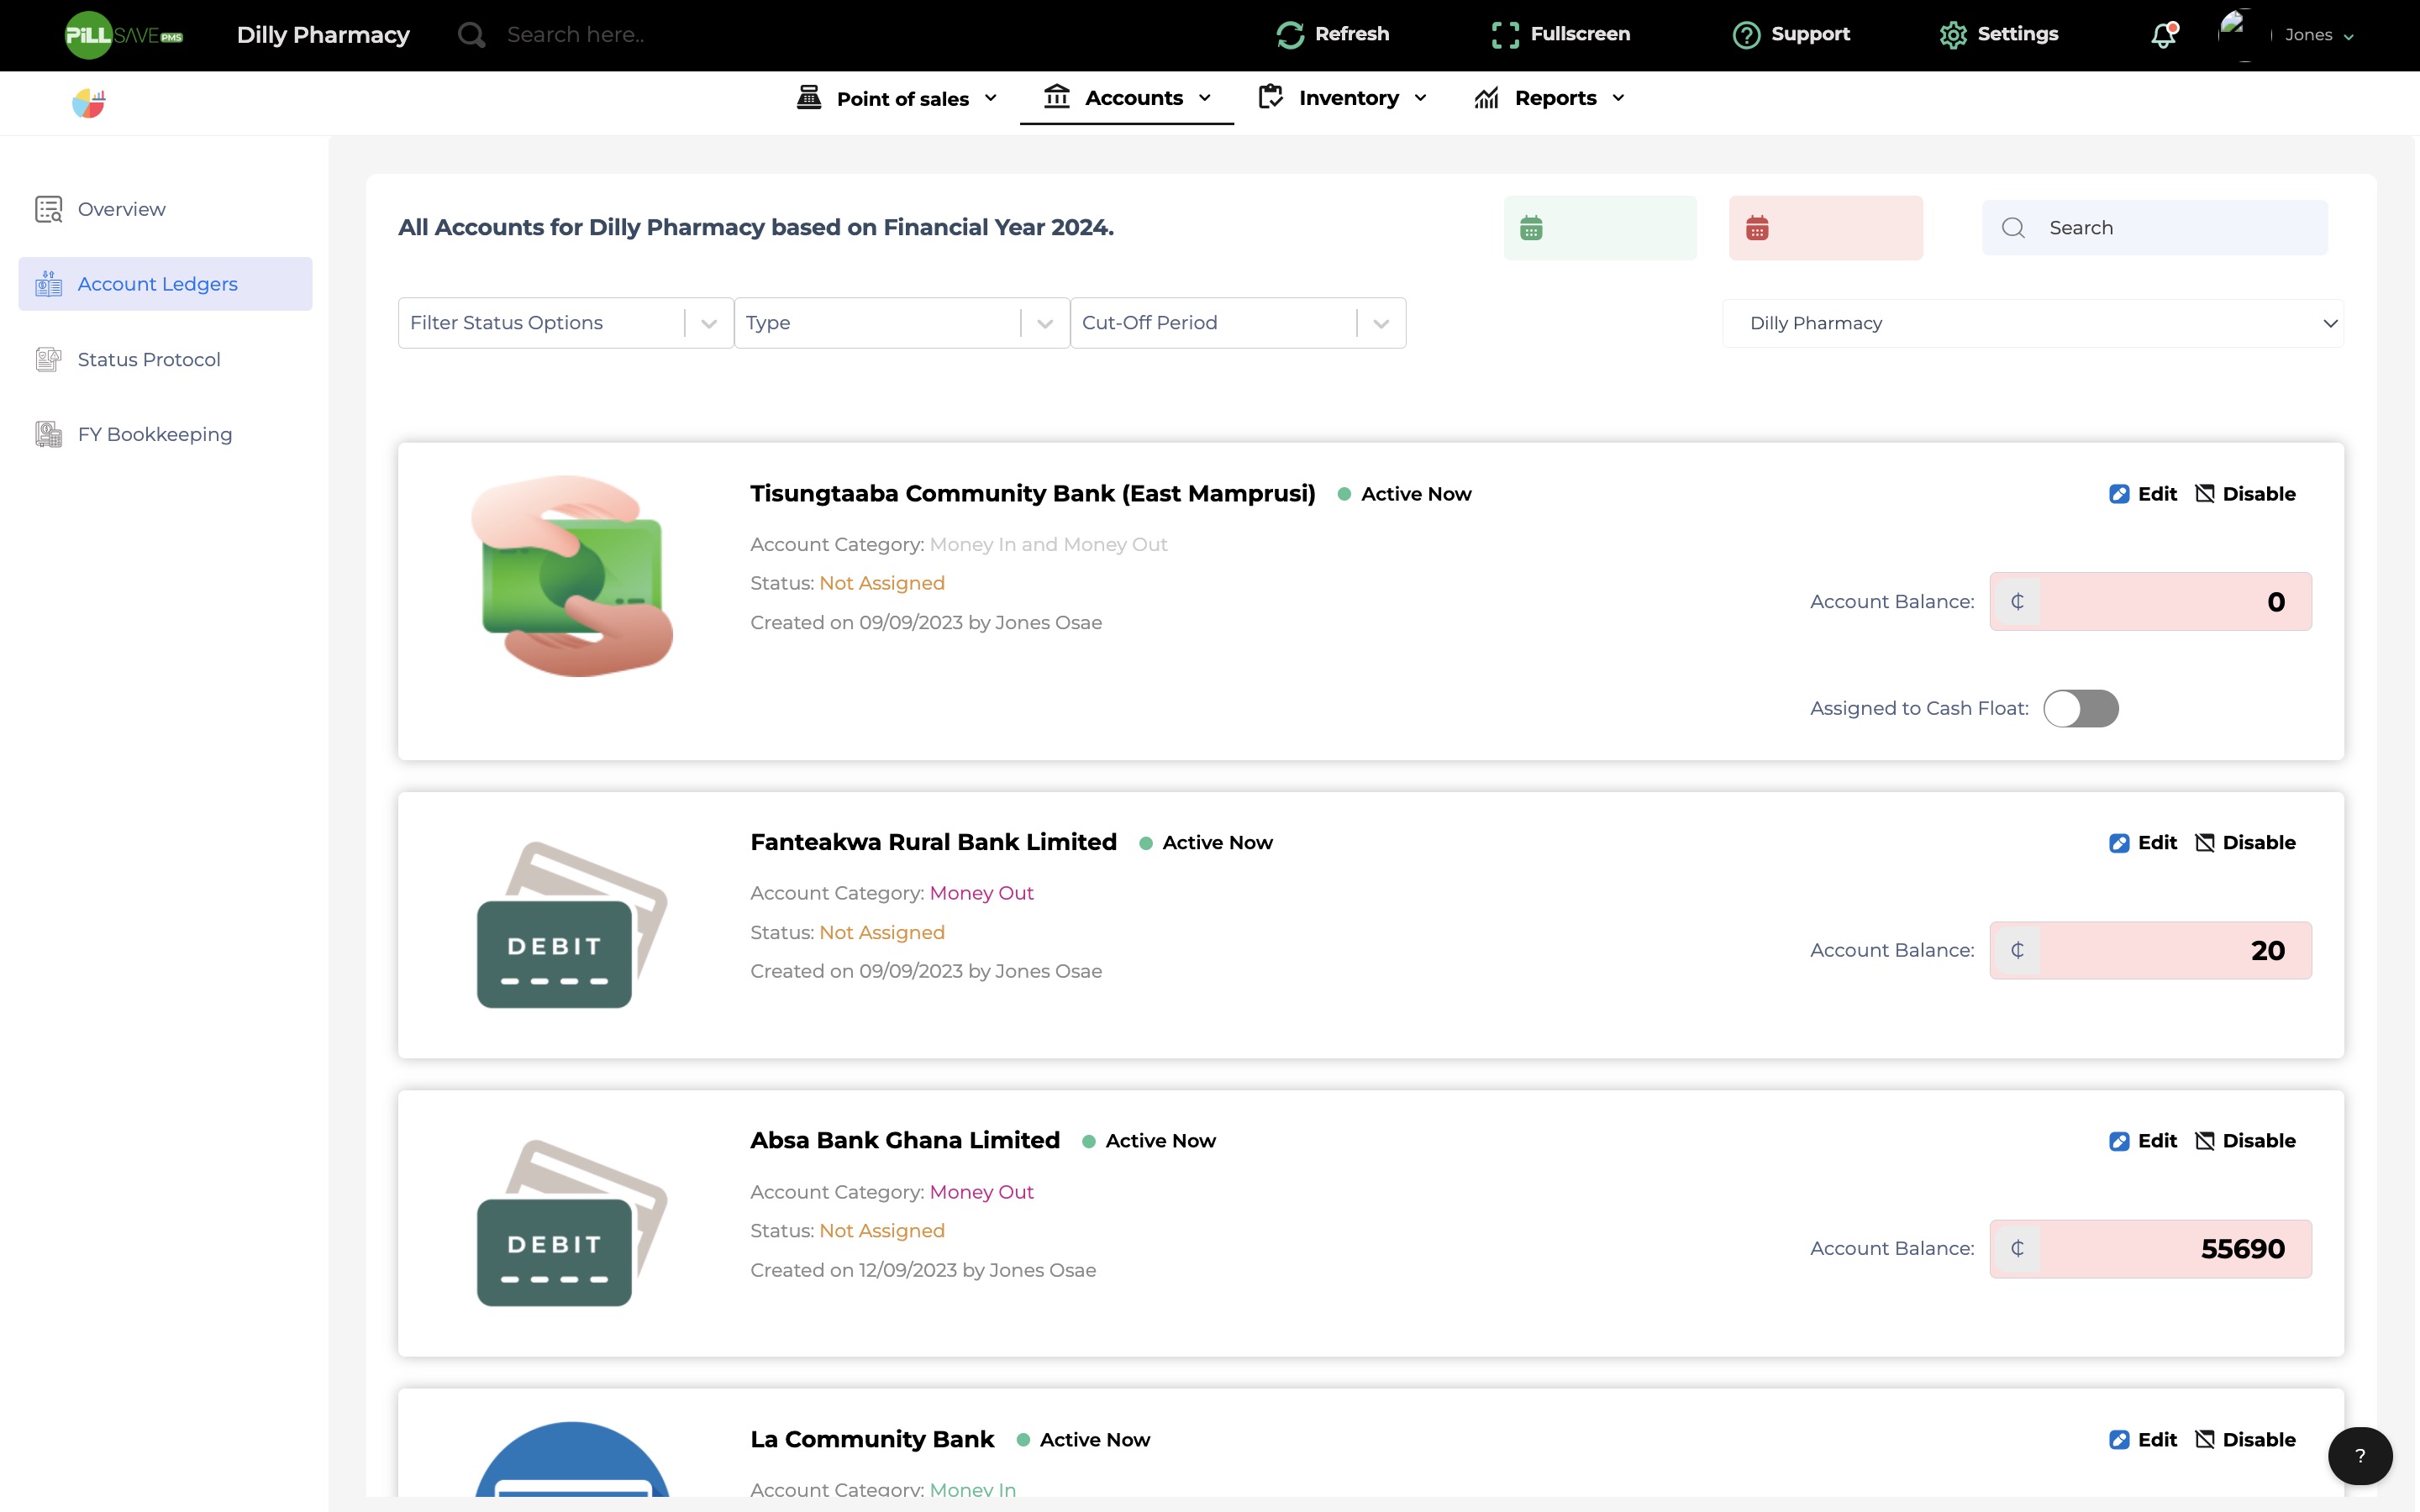The width and height of the screenshot is (2420, 1512).
Task: Click the Refresh arrows icon
Action: tap(1290, 35)
